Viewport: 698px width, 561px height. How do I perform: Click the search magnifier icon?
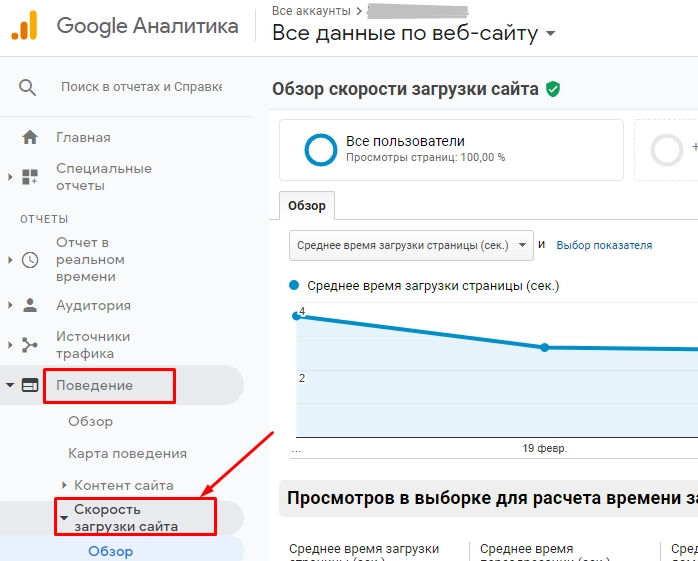click(27, 87)
